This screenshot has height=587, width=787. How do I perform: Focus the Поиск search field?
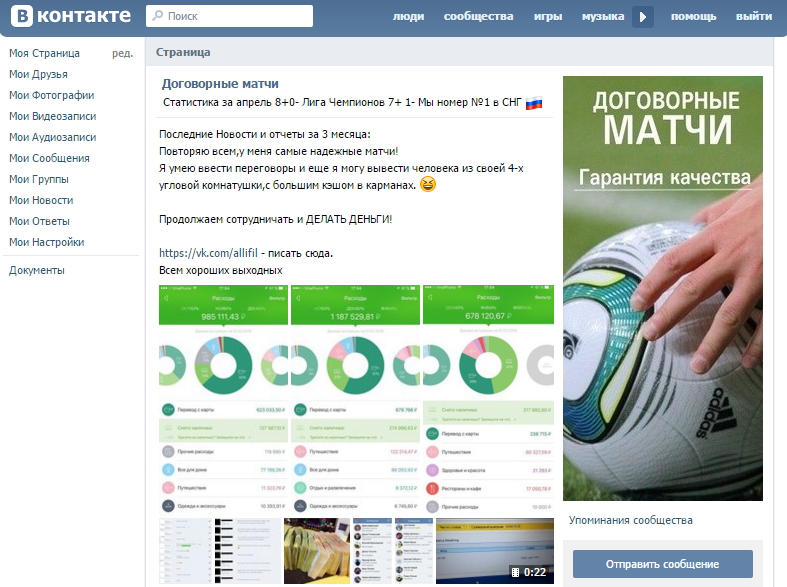229,16
